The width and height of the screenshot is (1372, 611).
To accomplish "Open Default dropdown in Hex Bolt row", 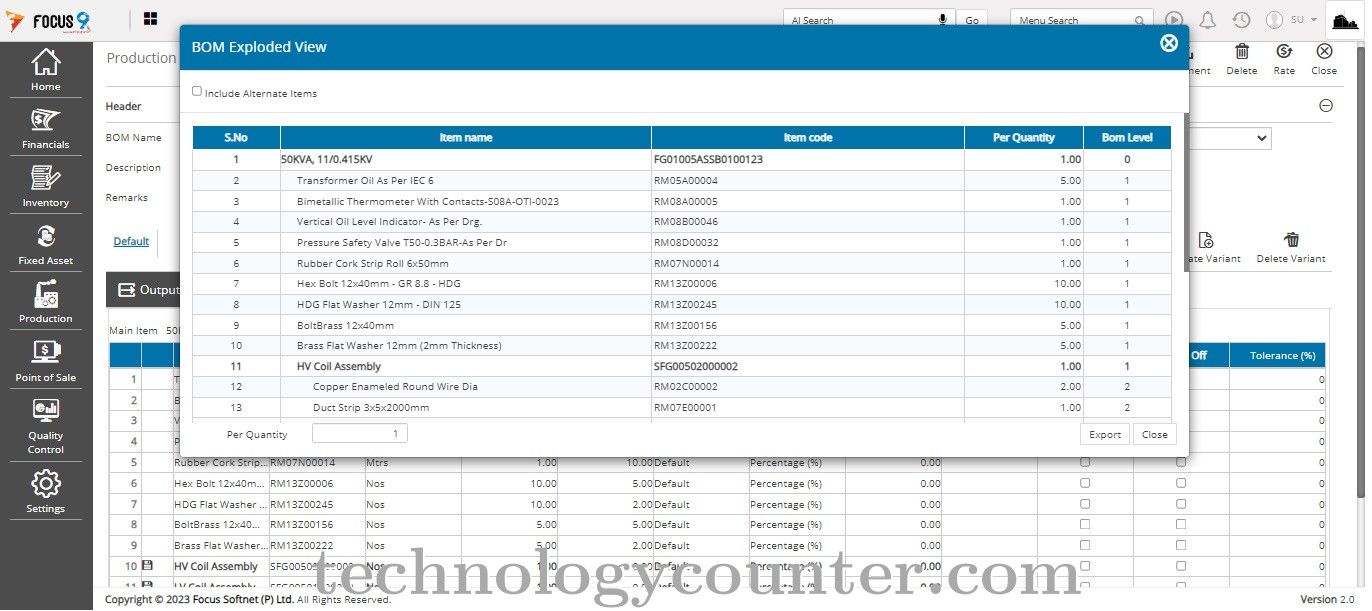I will pyautogui.click(x=700, y=483).
